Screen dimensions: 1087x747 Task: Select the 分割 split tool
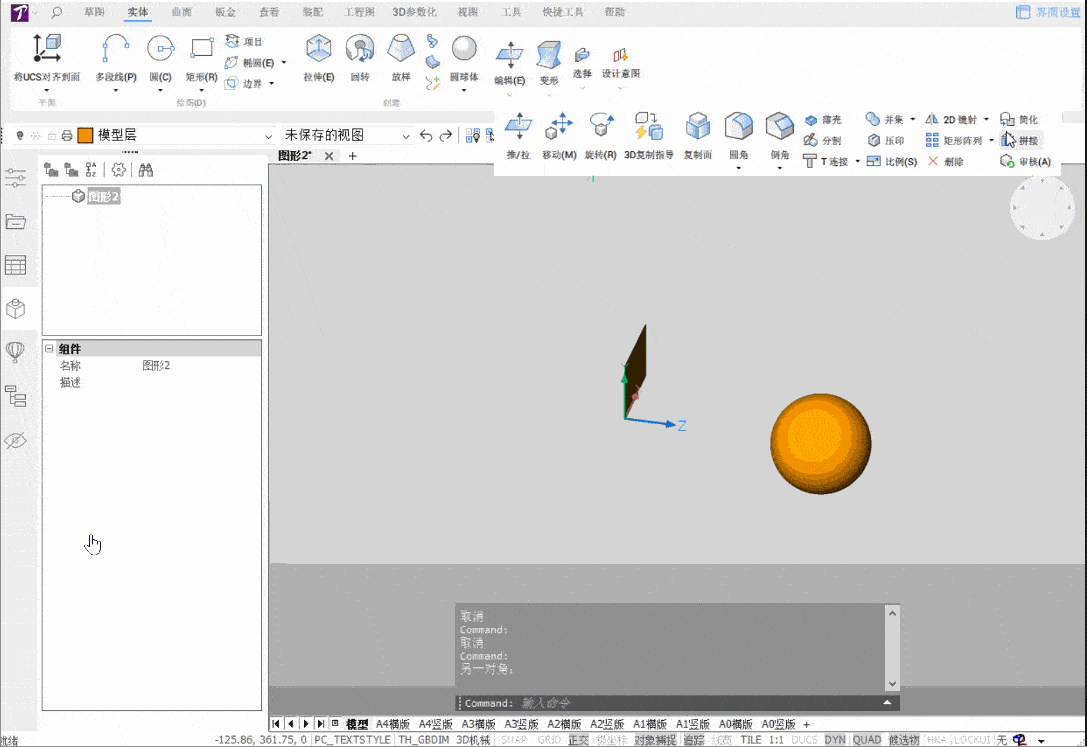tap(823, 141)
